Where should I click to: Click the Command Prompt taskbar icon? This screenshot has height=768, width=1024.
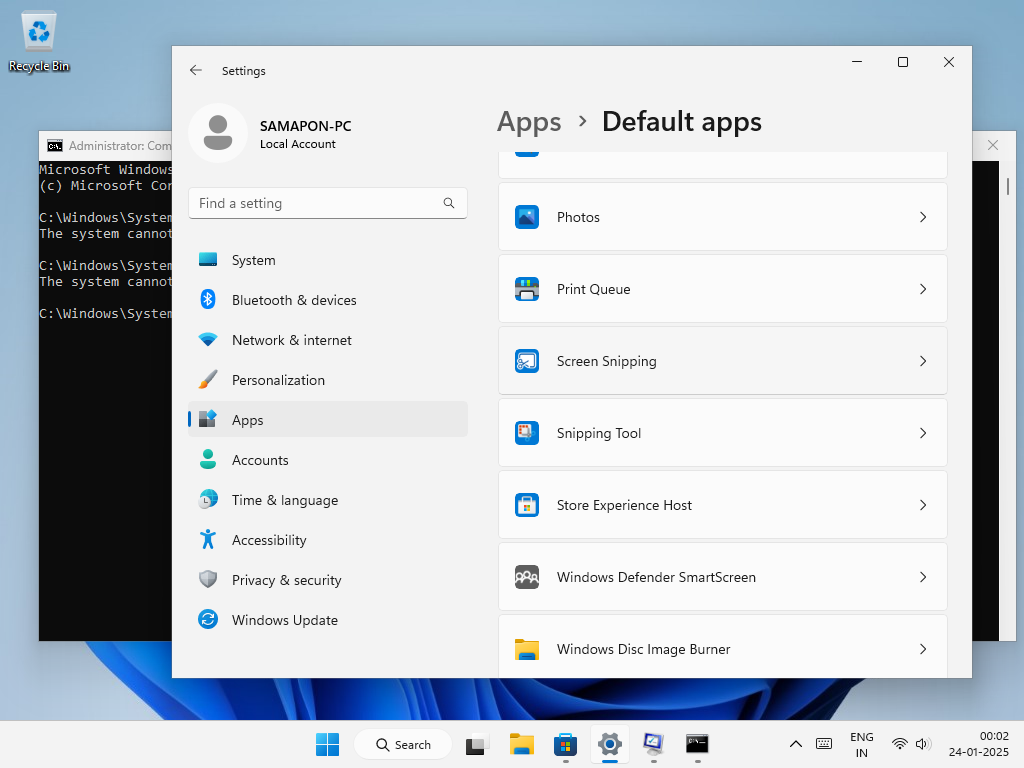coord(697,744)
